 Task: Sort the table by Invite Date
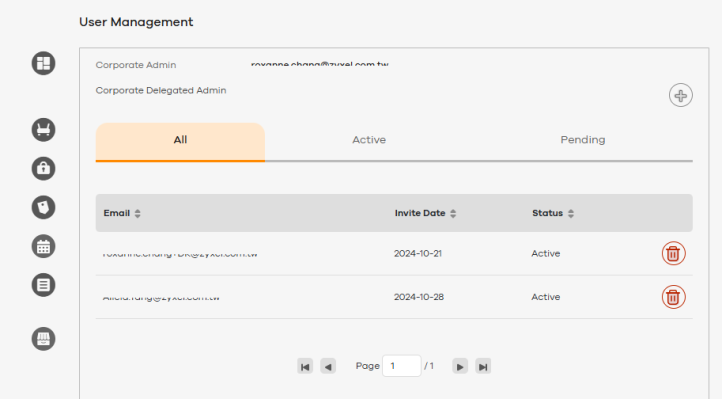453,214
